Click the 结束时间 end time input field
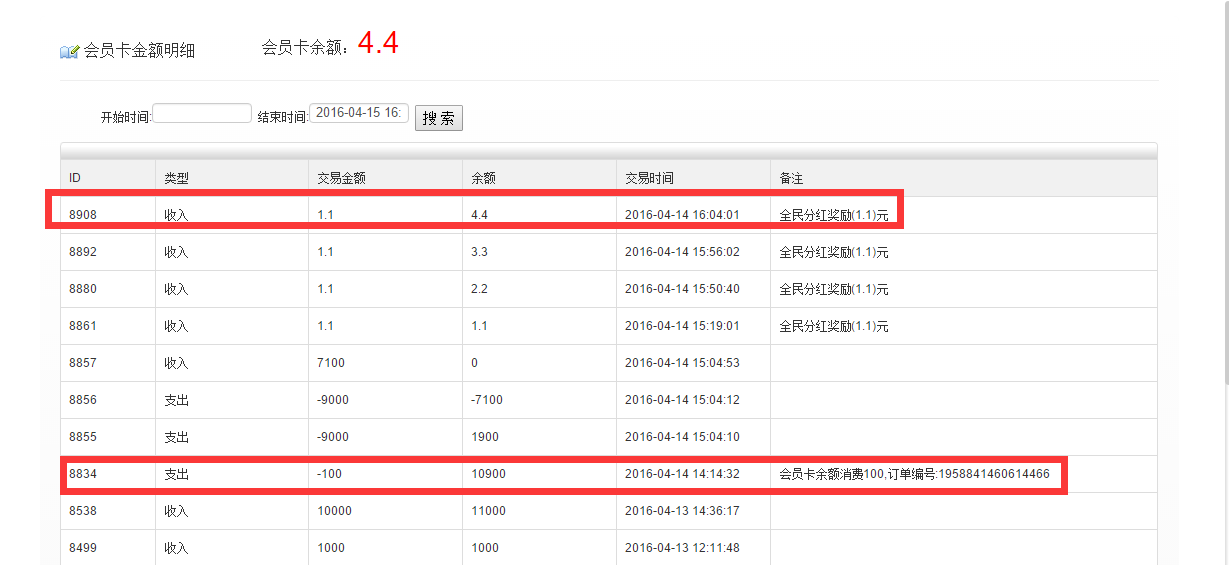This screenshot has height=565, width=1229. coord(359,113)
